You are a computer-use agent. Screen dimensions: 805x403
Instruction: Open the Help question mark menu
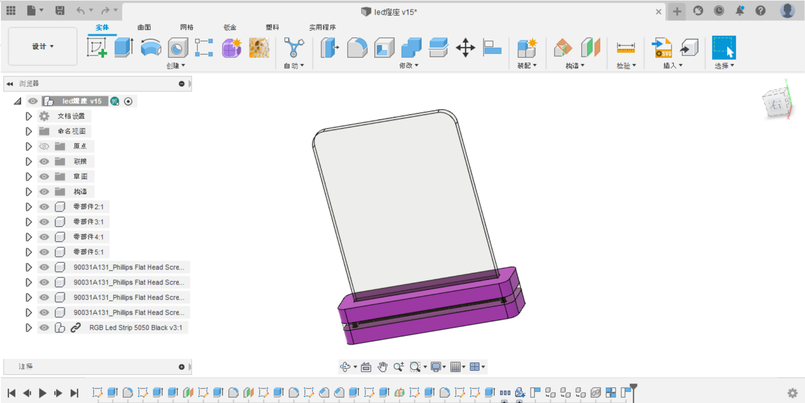click(x=760, y=10)
